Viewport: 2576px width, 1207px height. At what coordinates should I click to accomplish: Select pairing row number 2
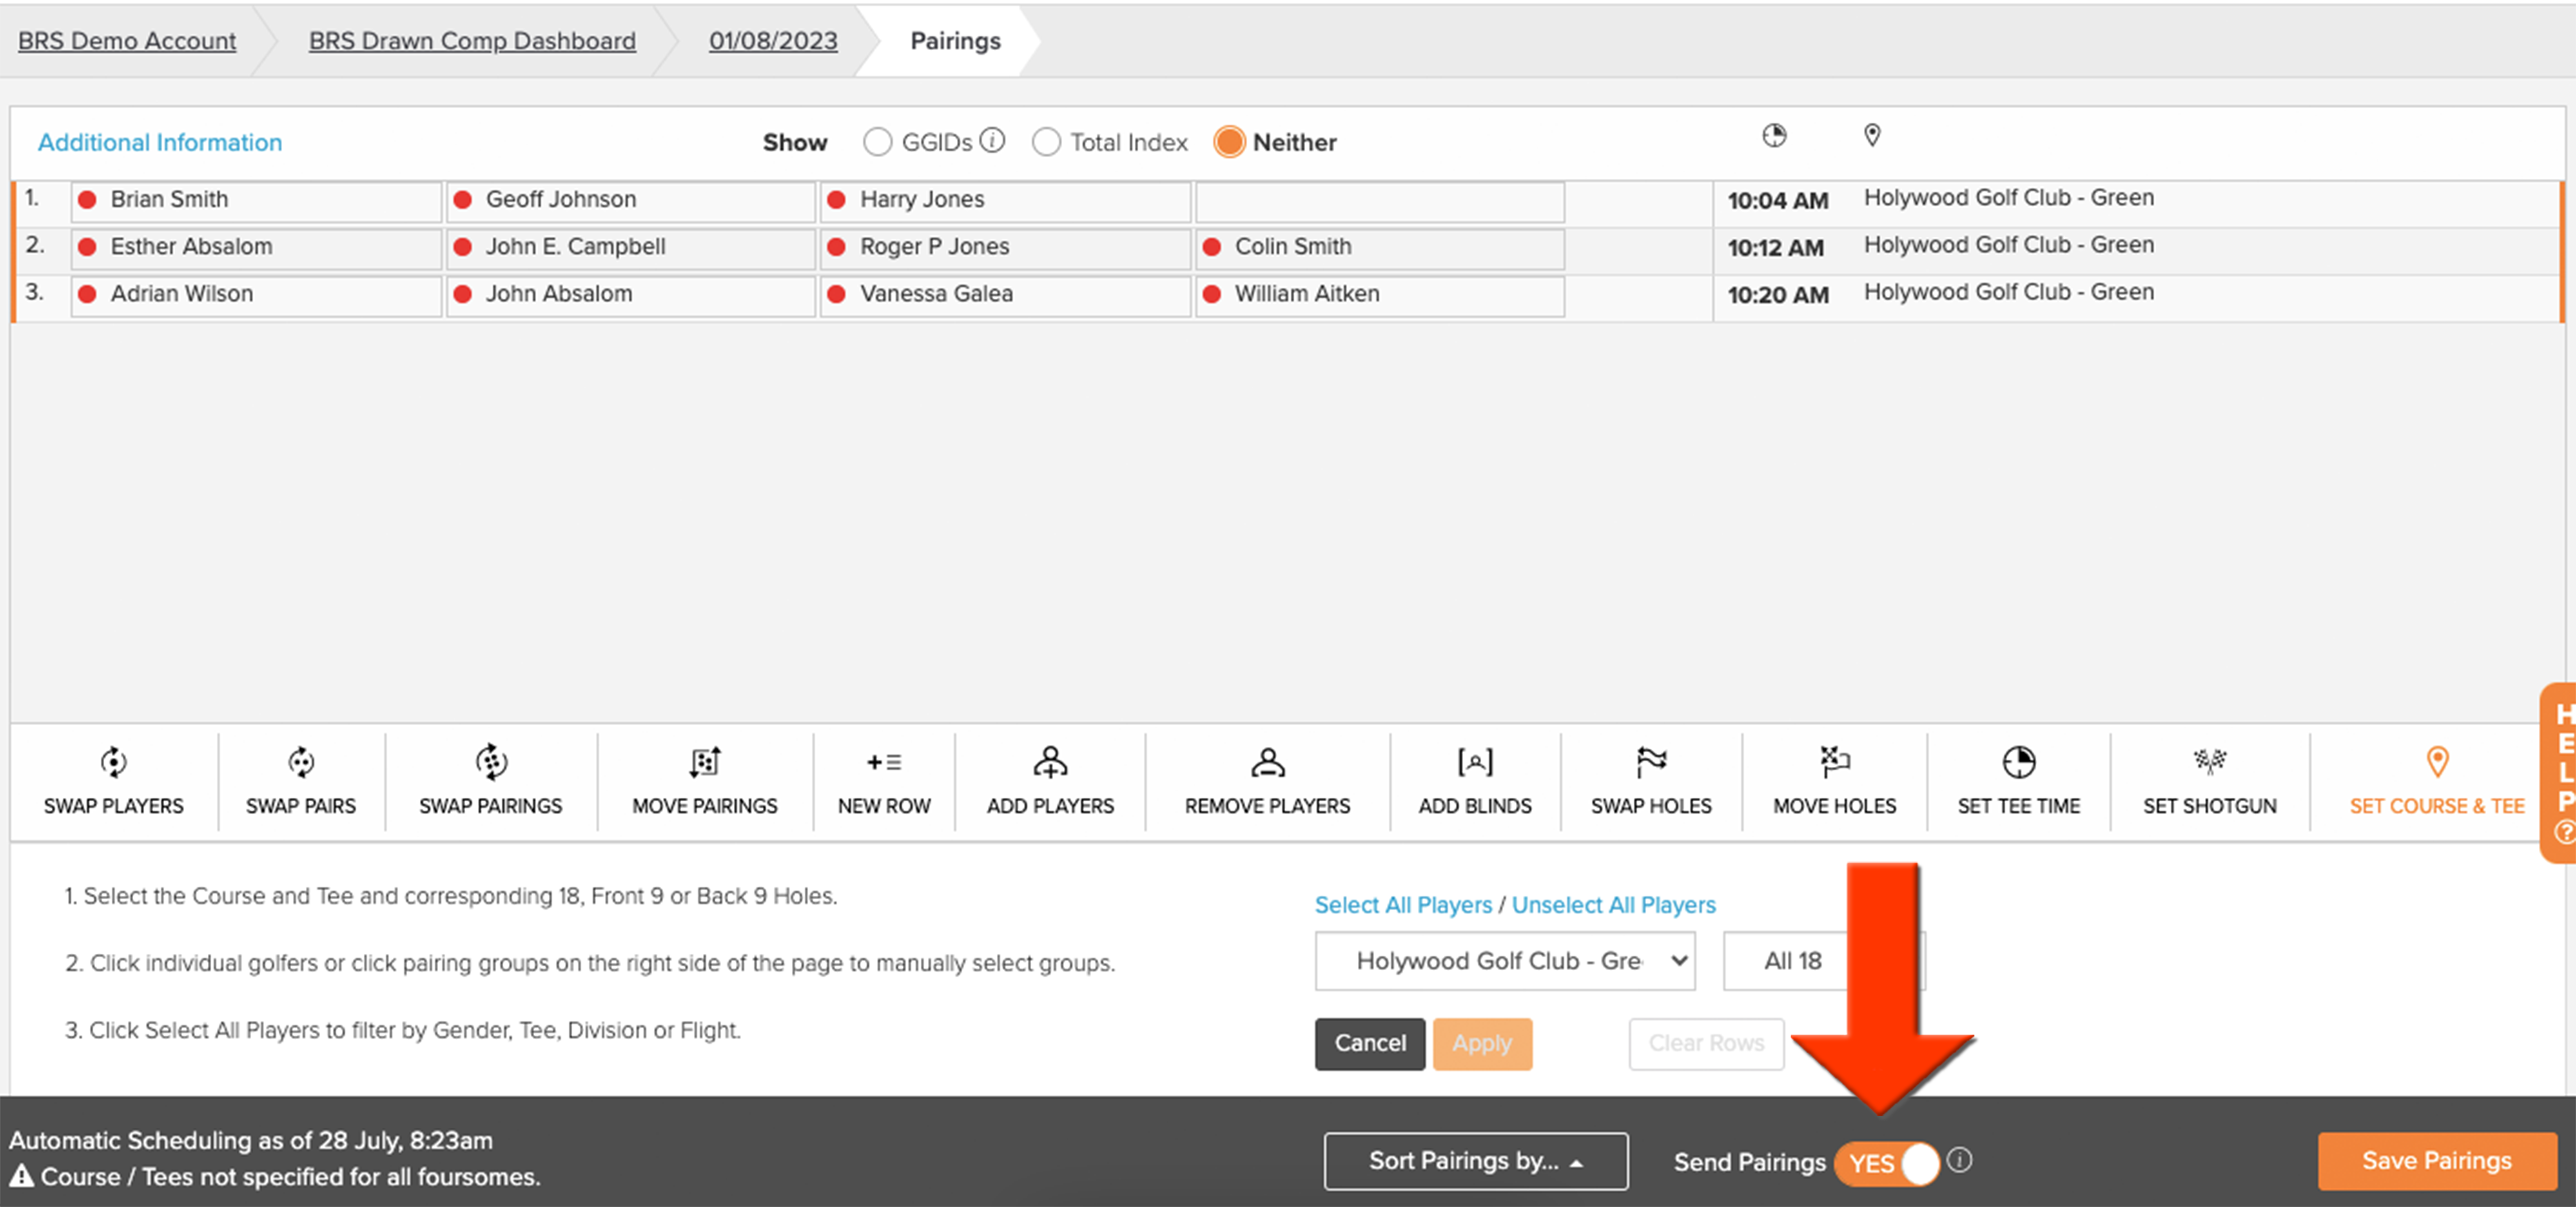click(x=35, y=245)
